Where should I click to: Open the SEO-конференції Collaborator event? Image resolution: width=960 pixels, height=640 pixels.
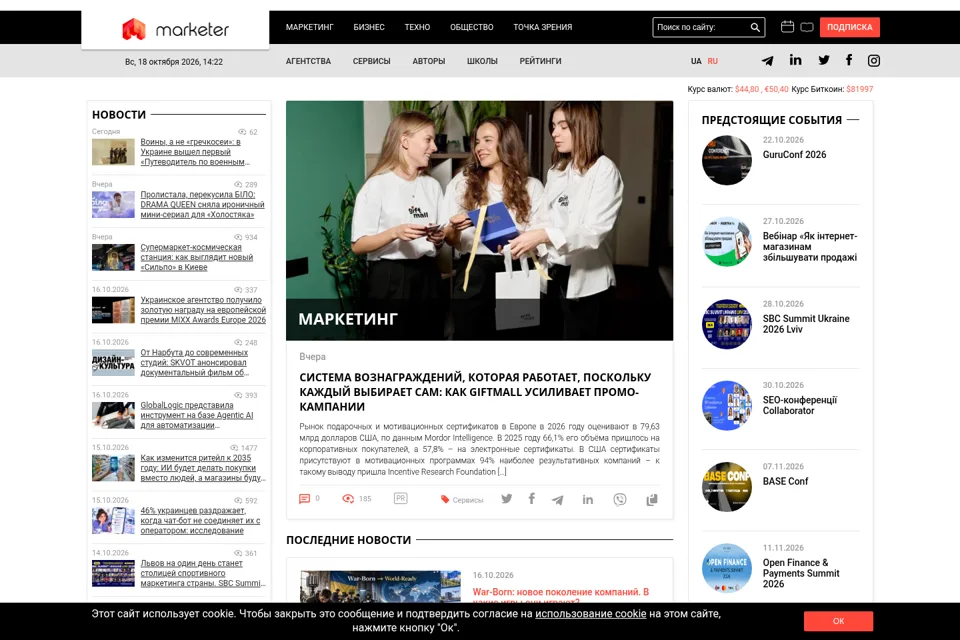[x=800, y=405]
